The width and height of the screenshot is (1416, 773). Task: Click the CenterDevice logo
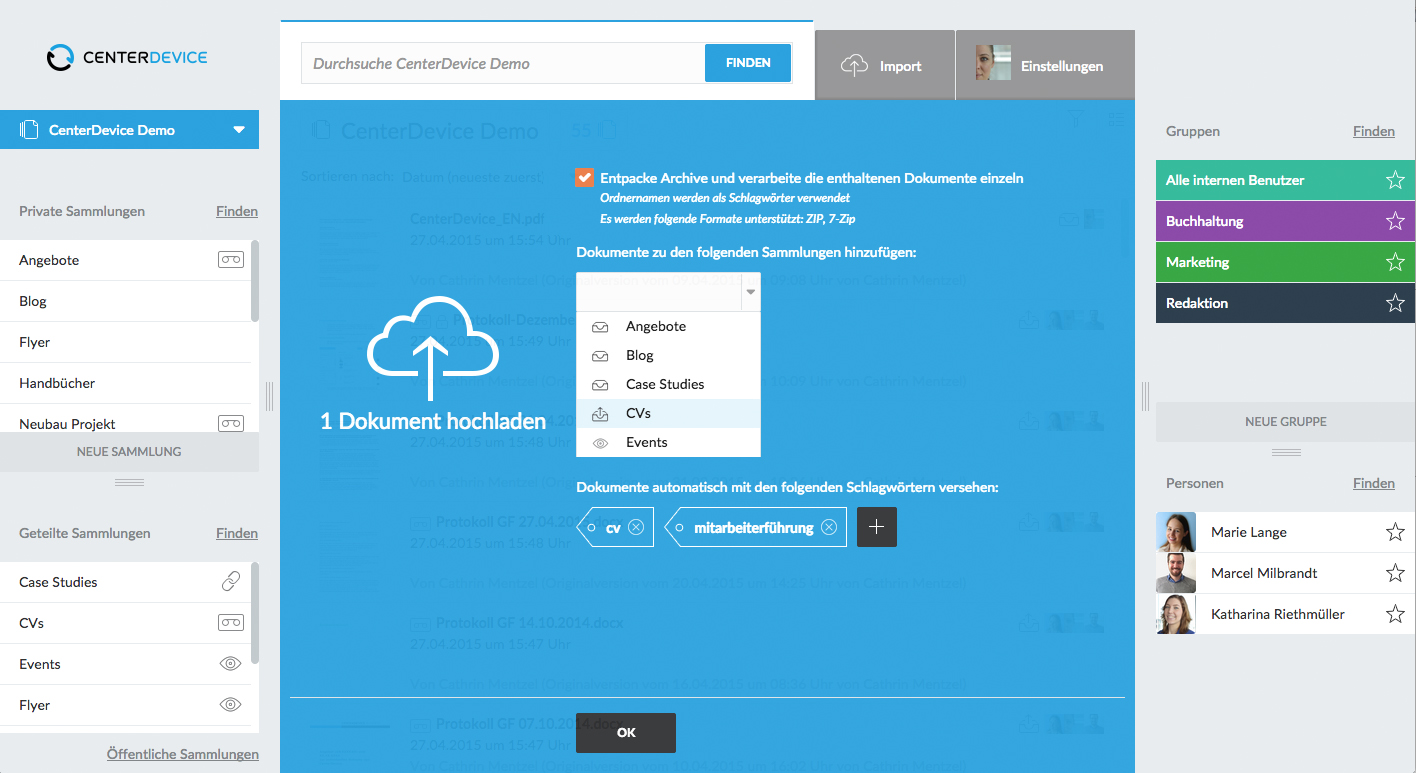pyautogui.click(x=127, y=57)
